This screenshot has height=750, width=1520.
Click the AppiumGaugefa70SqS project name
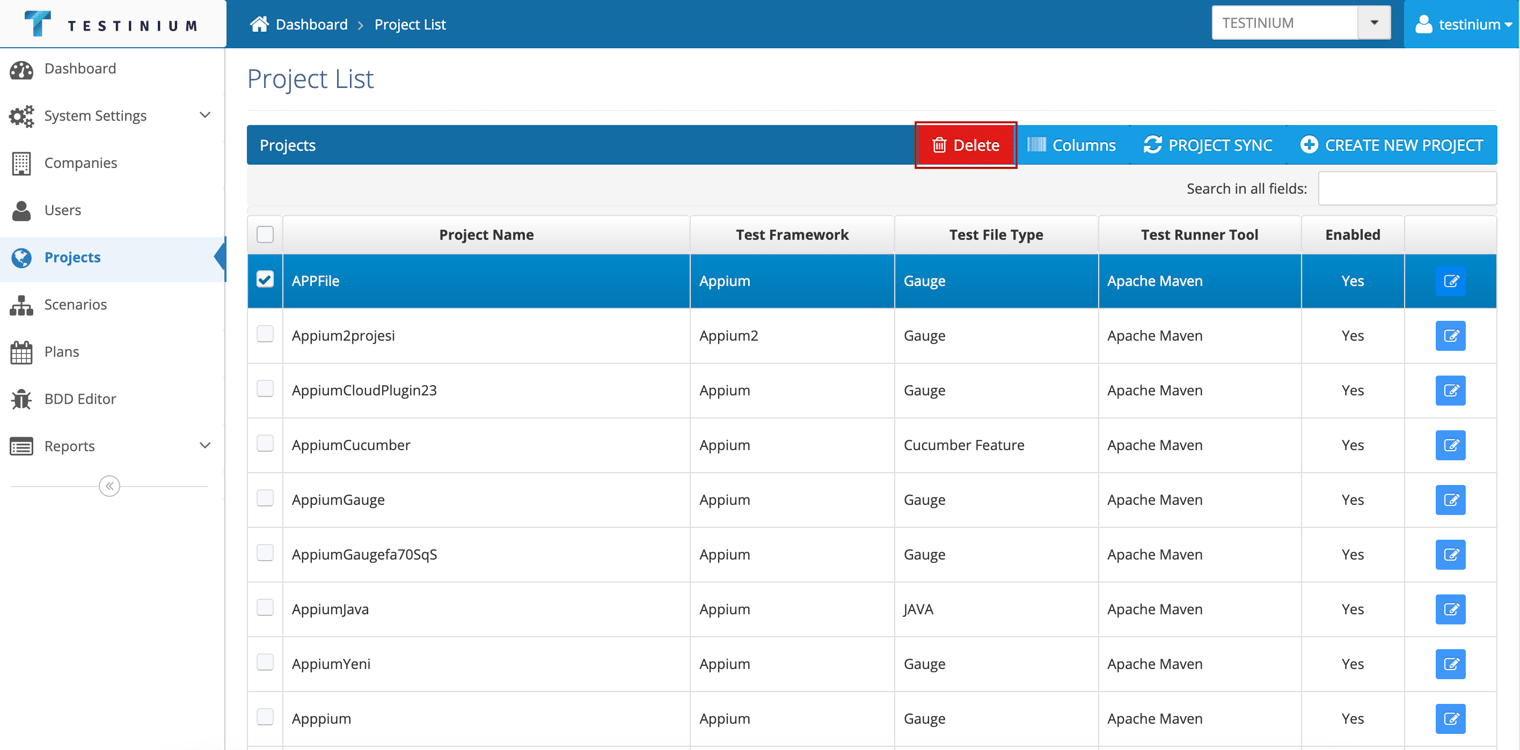[365, 554]
